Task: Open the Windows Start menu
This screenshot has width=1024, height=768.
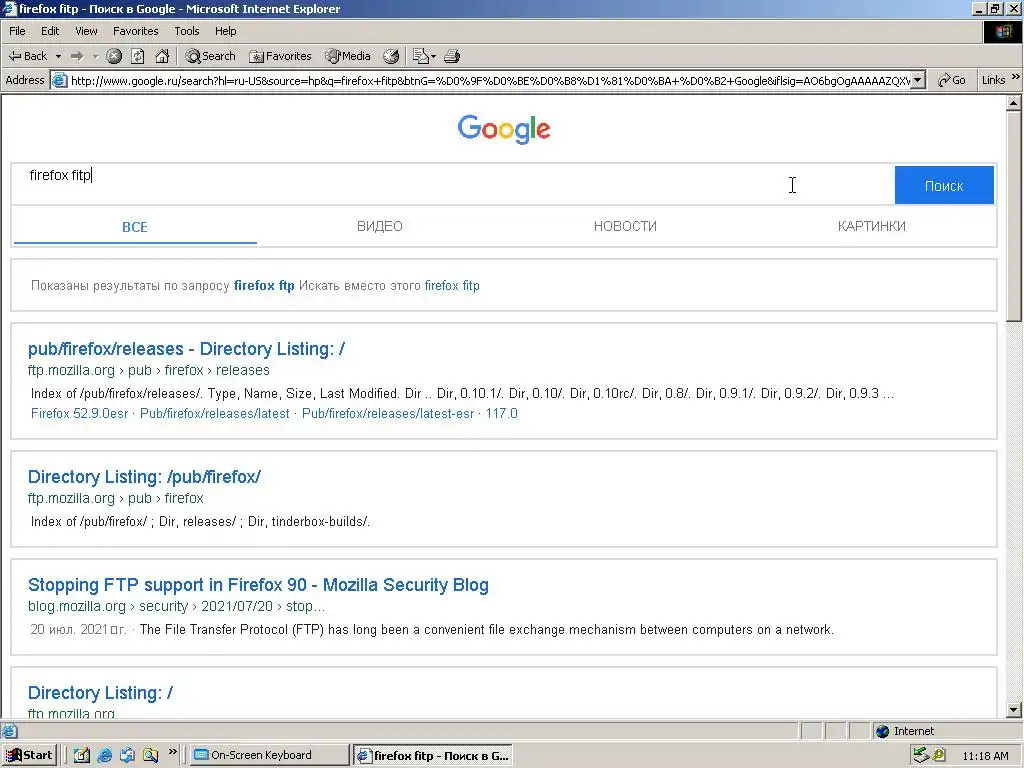Action: tap(29, 755)
